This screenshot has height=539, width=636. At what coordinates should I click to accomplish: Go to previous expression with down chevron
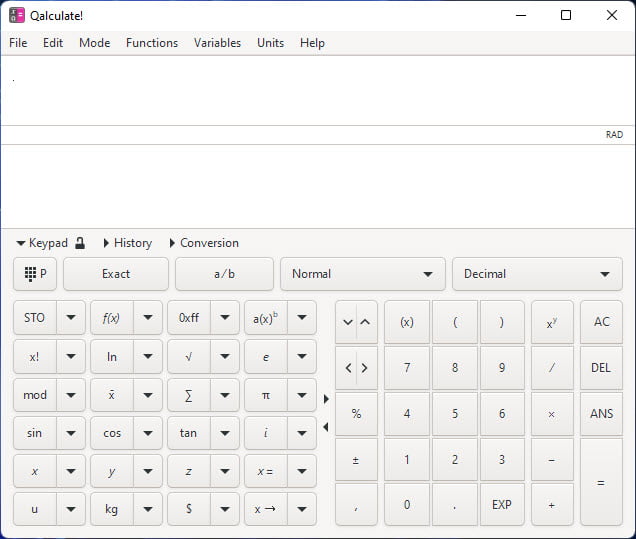click(x=348, y=322)
